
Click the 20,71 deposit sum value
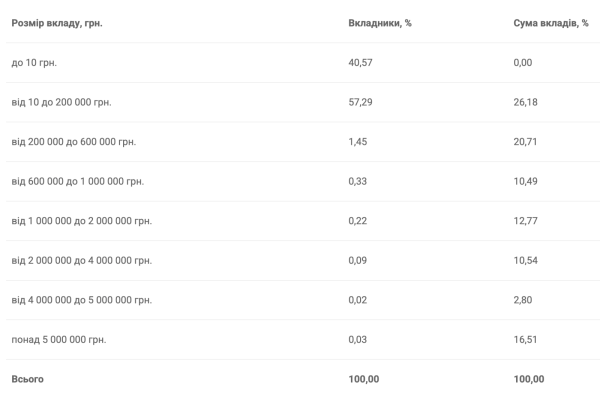525,142
